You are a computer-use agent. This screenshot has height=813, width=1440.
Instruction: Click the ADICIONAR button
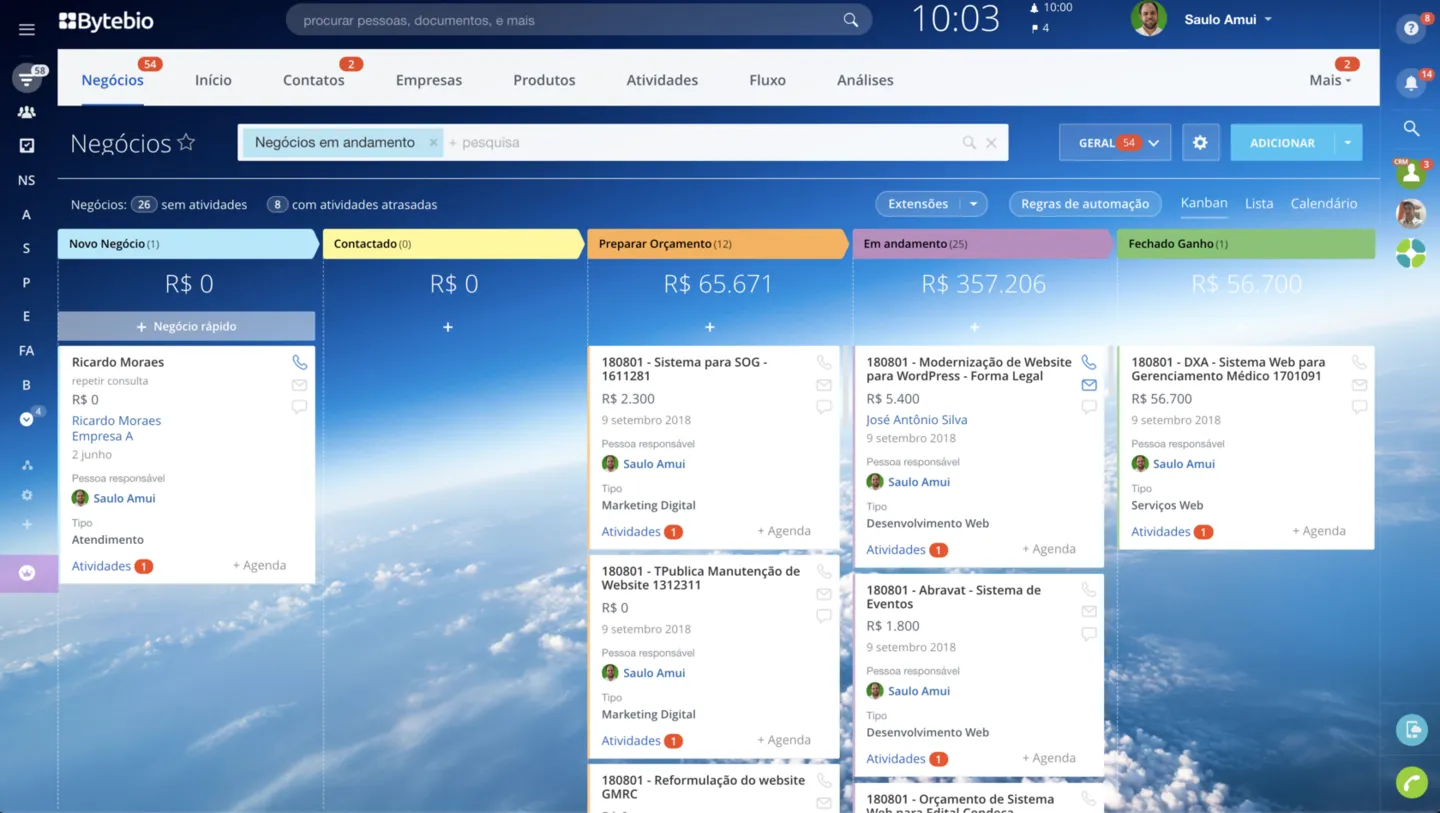(1283, 143)
